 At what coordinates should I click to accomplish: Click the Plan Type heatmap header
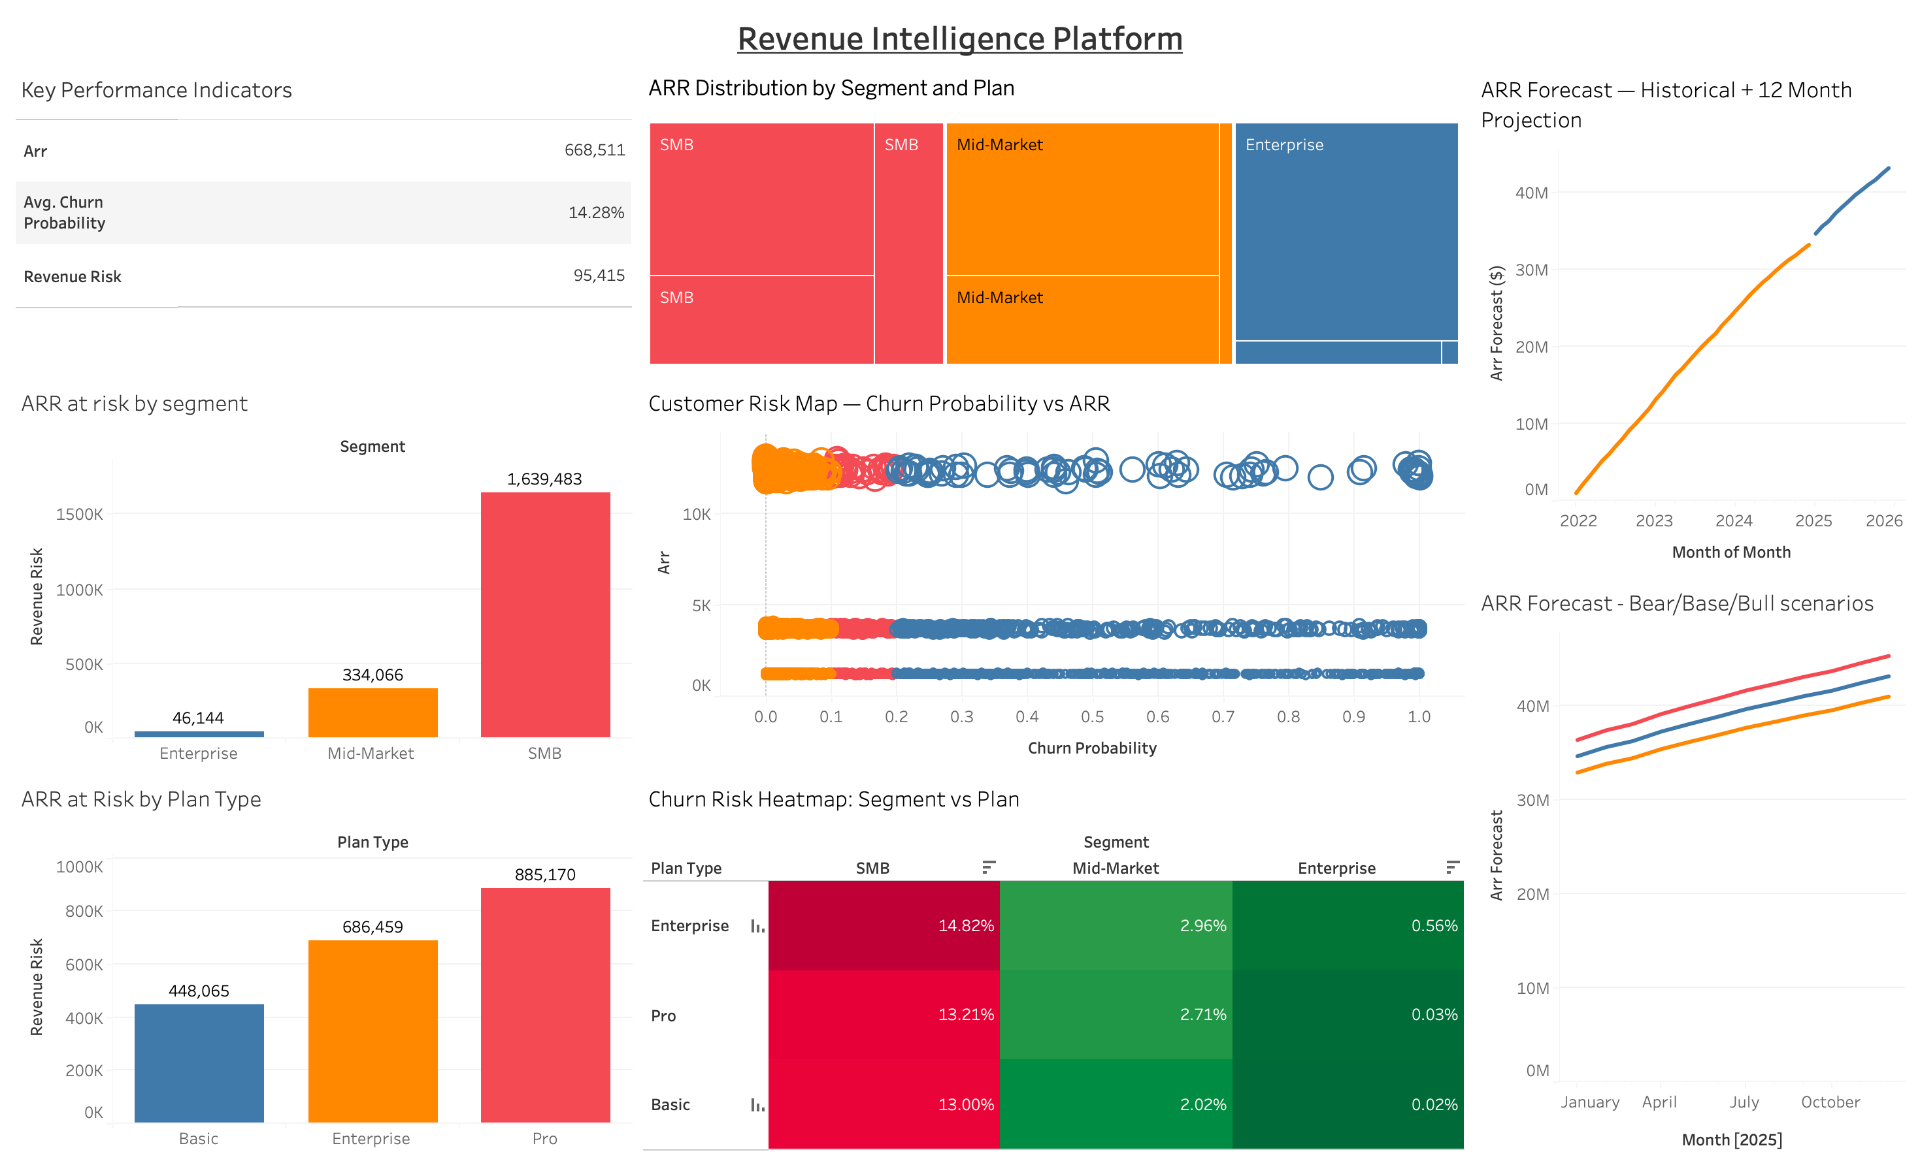[686, 868]
